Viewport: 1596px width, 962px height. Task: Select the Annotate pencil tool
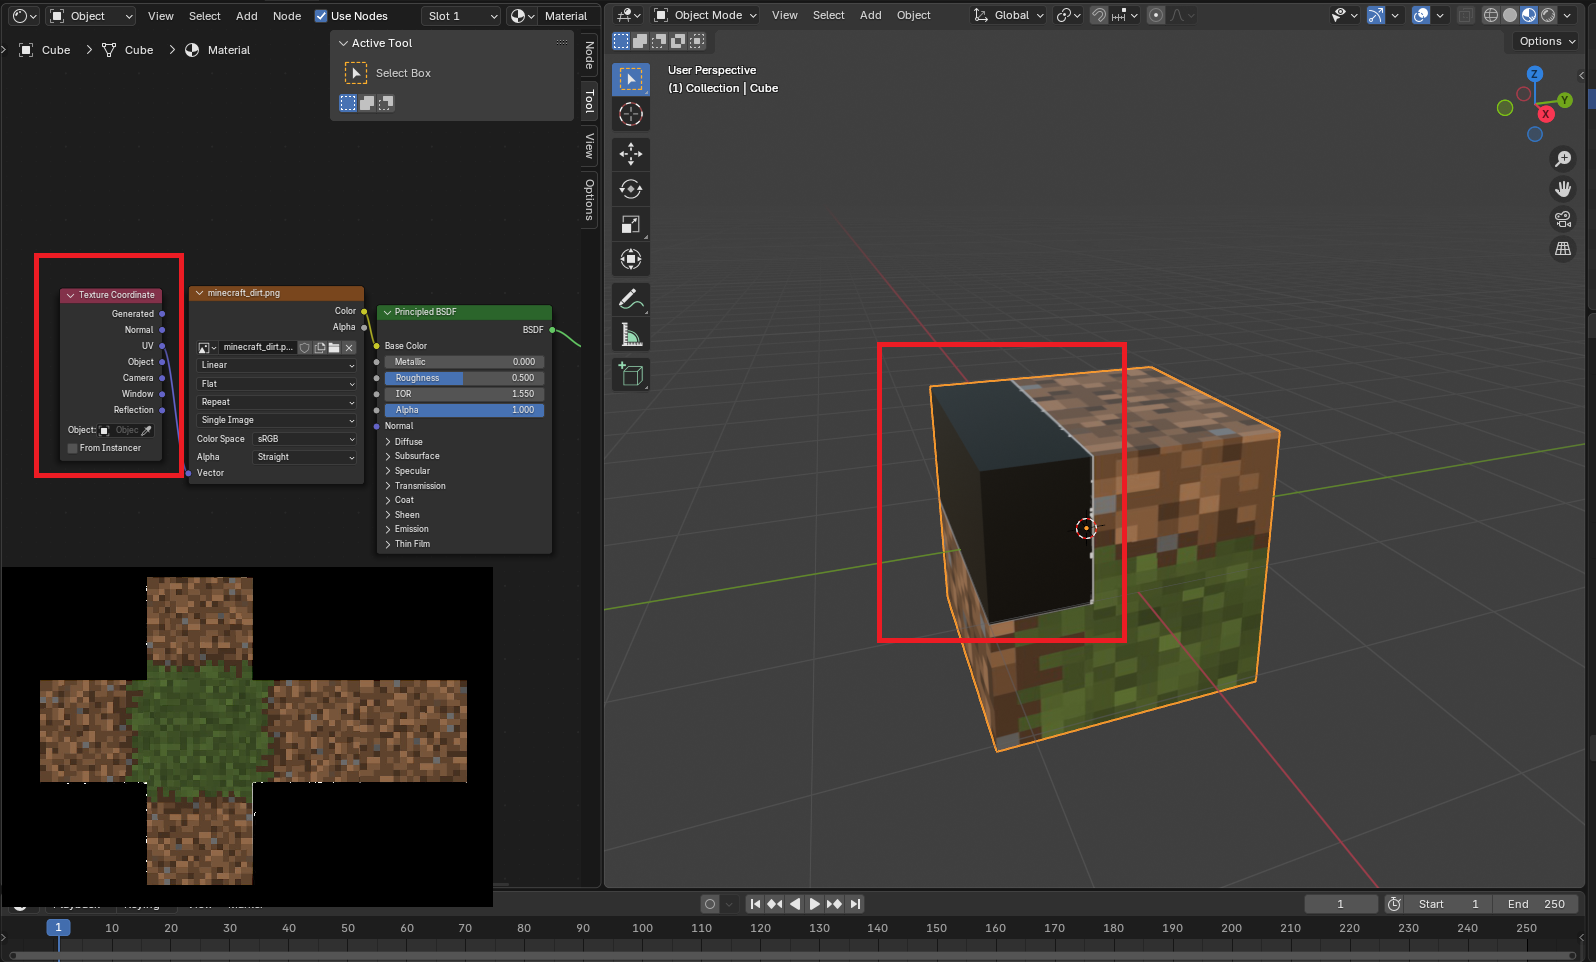[630, 298]
